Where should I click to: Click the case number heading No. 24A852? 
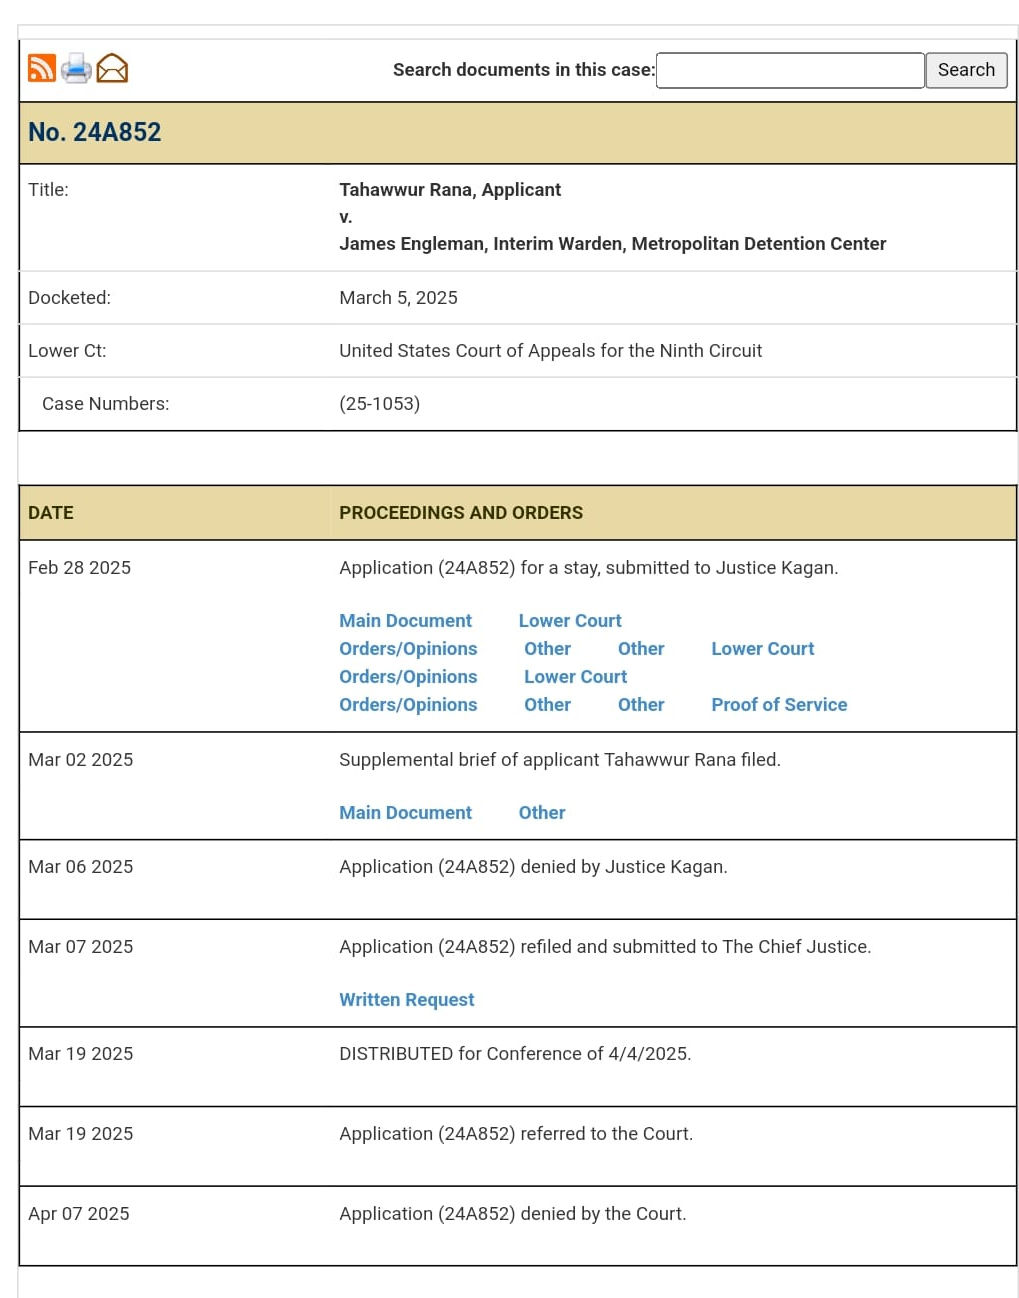click(95, 132)
